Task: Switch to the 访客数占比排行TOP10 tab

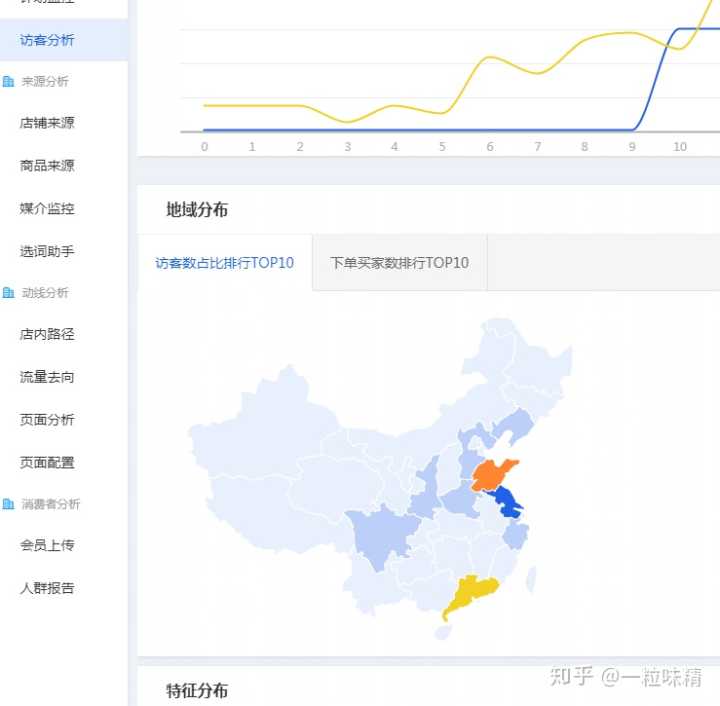Action: pyautogui.click(x=224, y=263)
